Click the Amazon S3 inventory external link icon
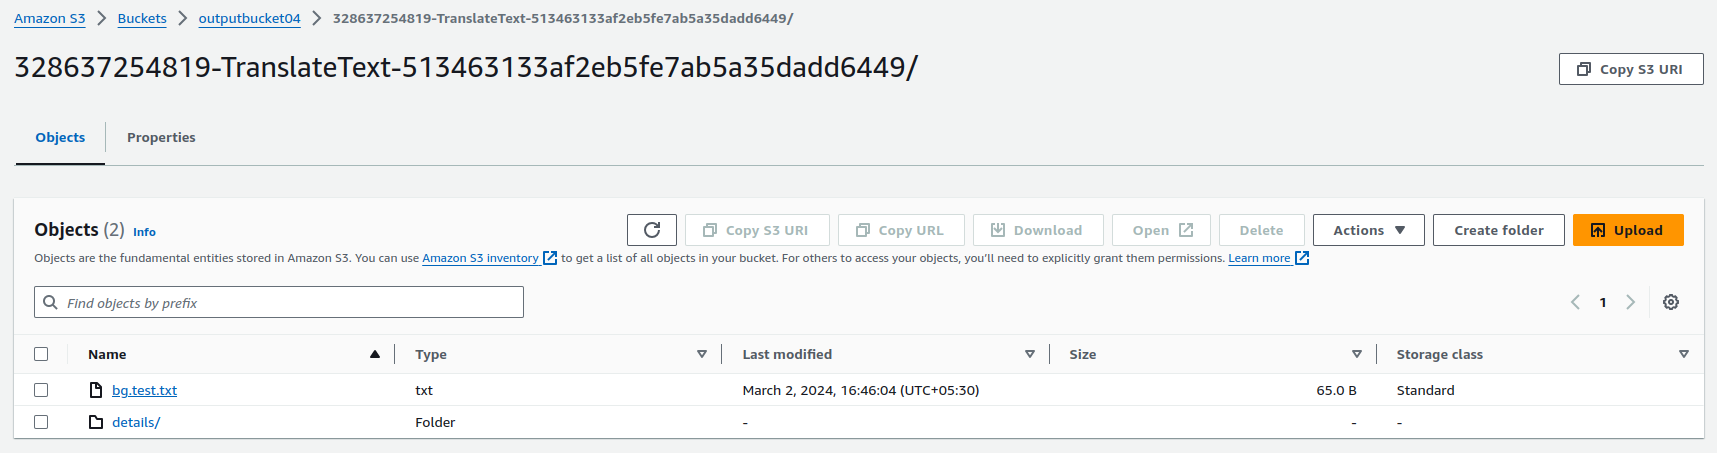Screen dimensions: 1717x453 (x=550, y=258)
